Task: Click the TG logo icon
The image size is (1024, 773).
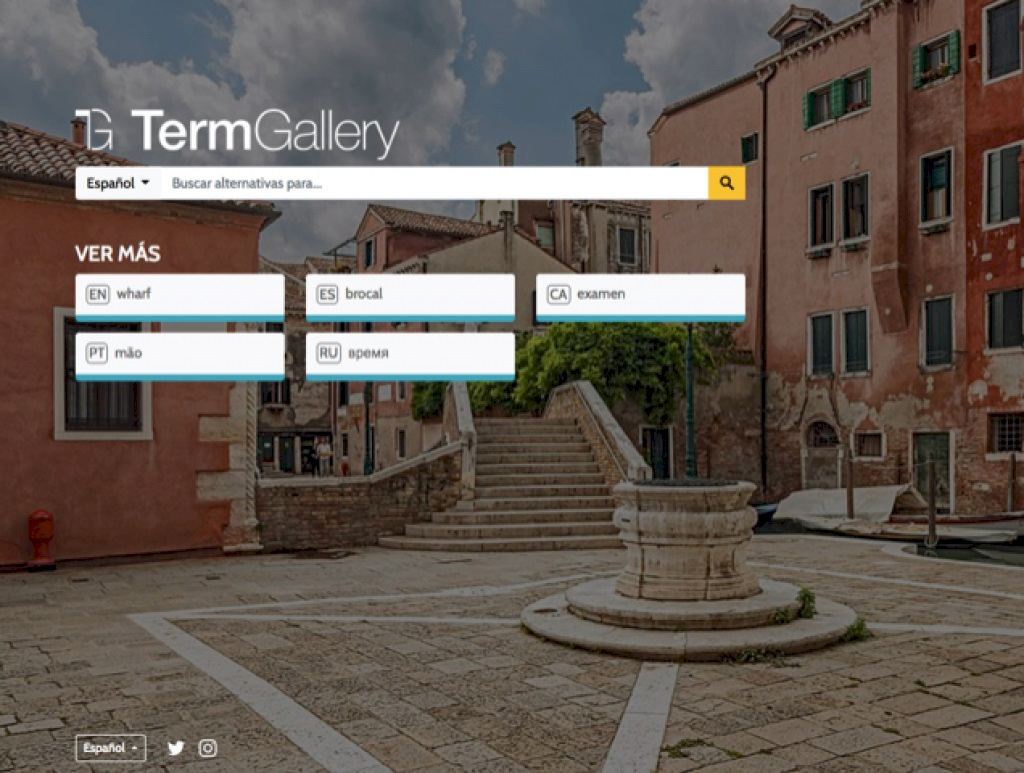Action: [94, 129]
